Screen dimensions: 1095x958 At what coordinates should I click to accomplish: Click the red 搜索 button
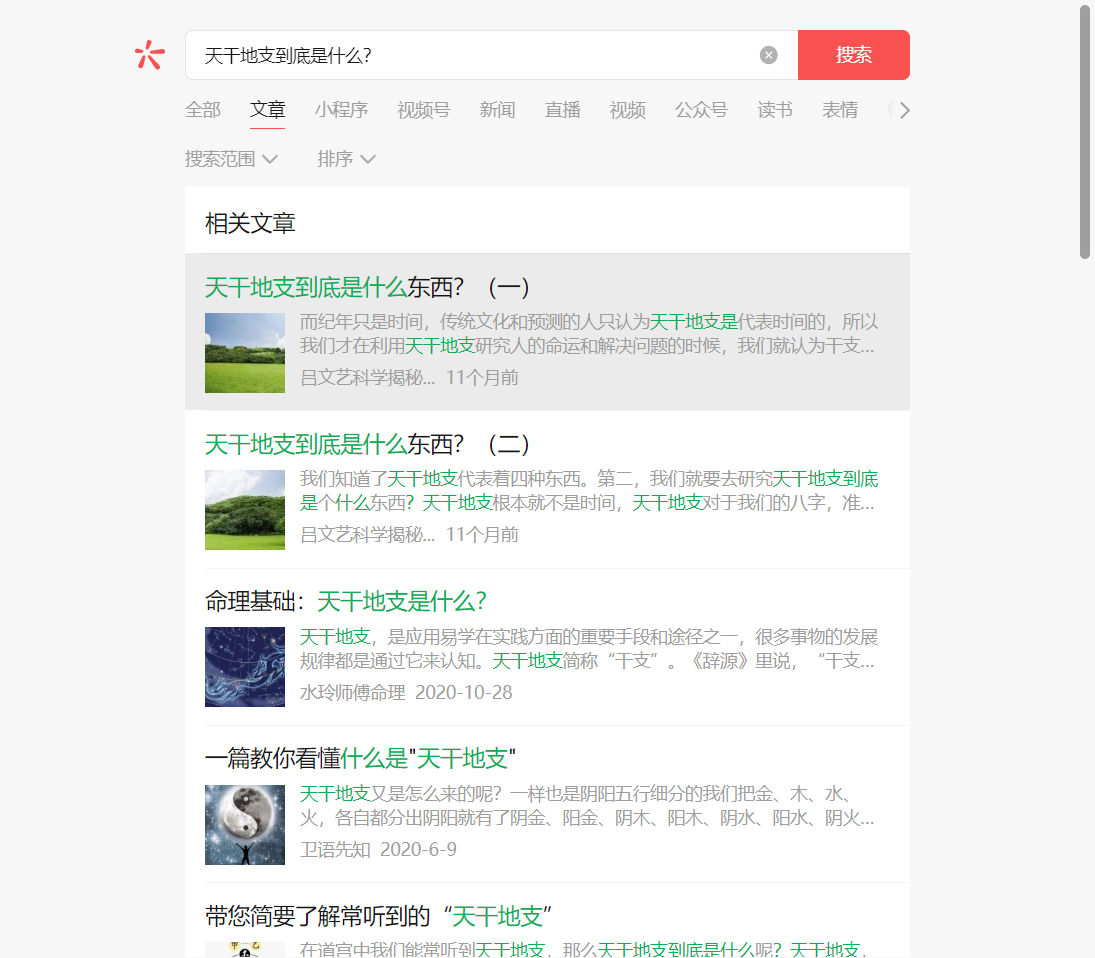pos(853,54)
